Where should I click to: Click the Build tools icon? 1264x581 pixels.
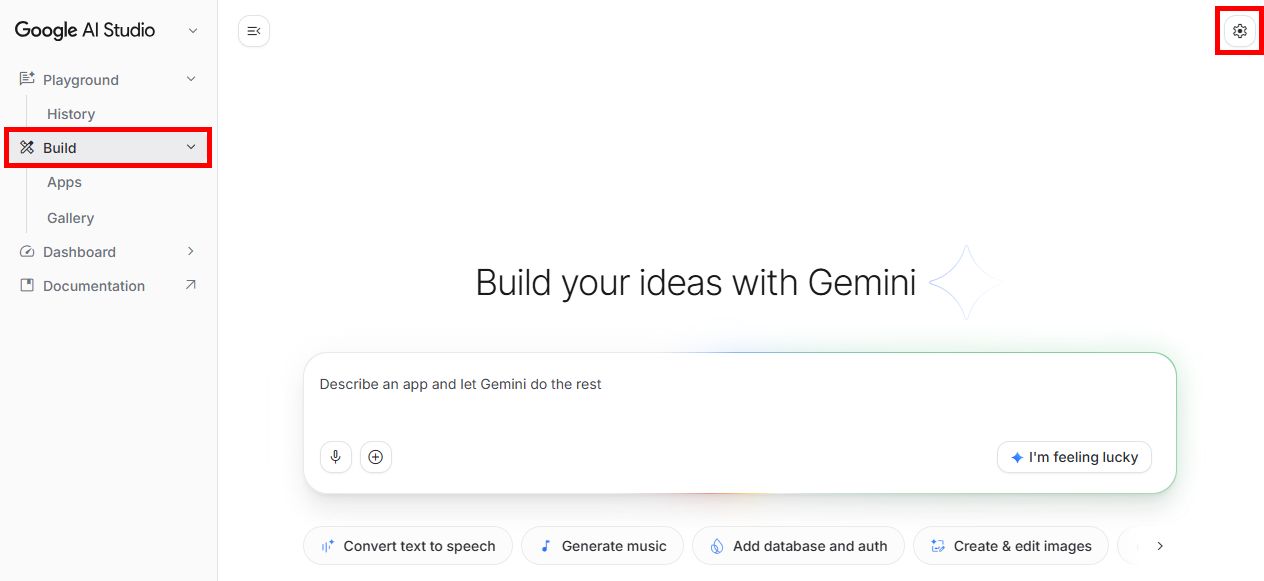27,148
